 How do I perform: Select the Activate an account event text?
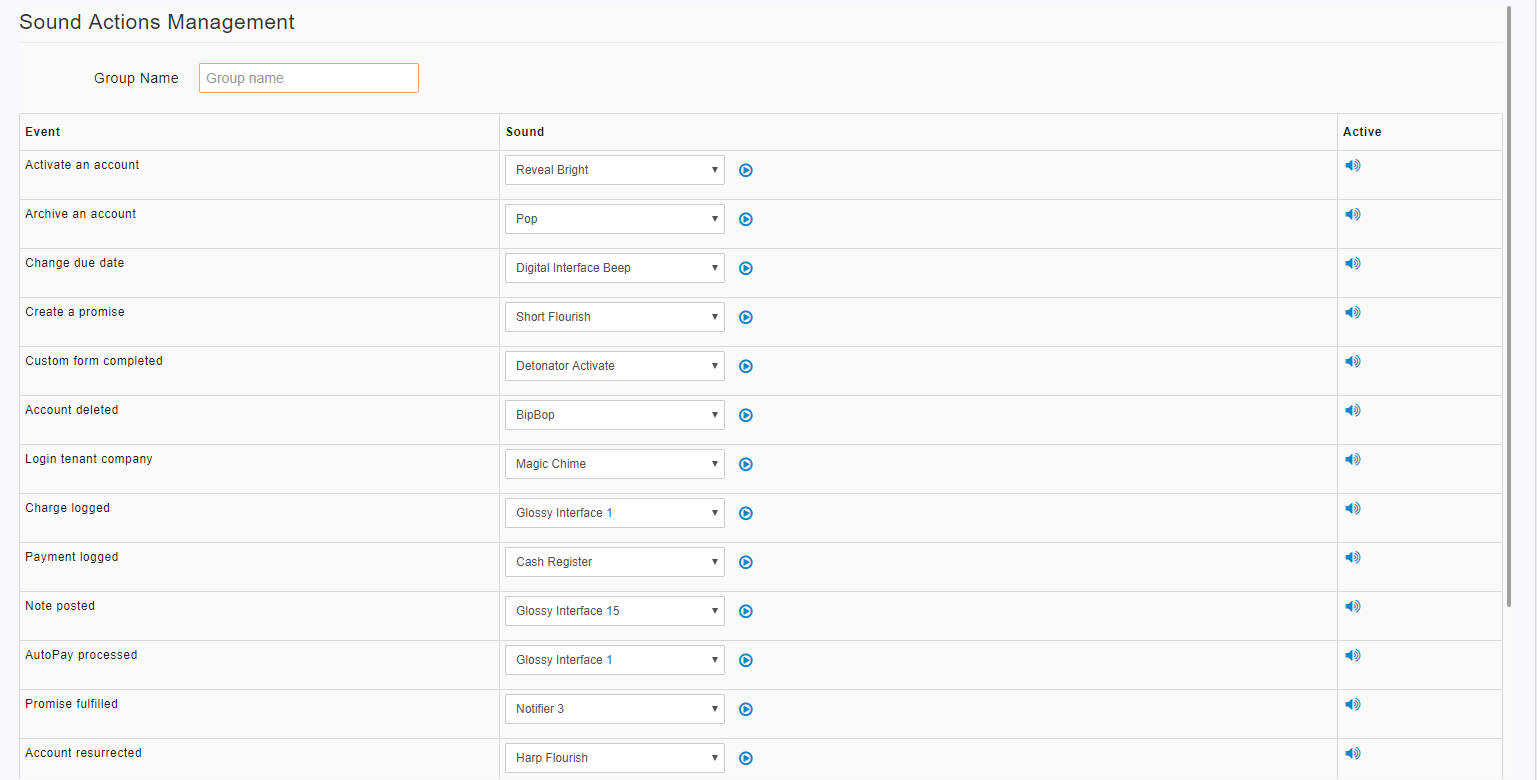[82, 165]
